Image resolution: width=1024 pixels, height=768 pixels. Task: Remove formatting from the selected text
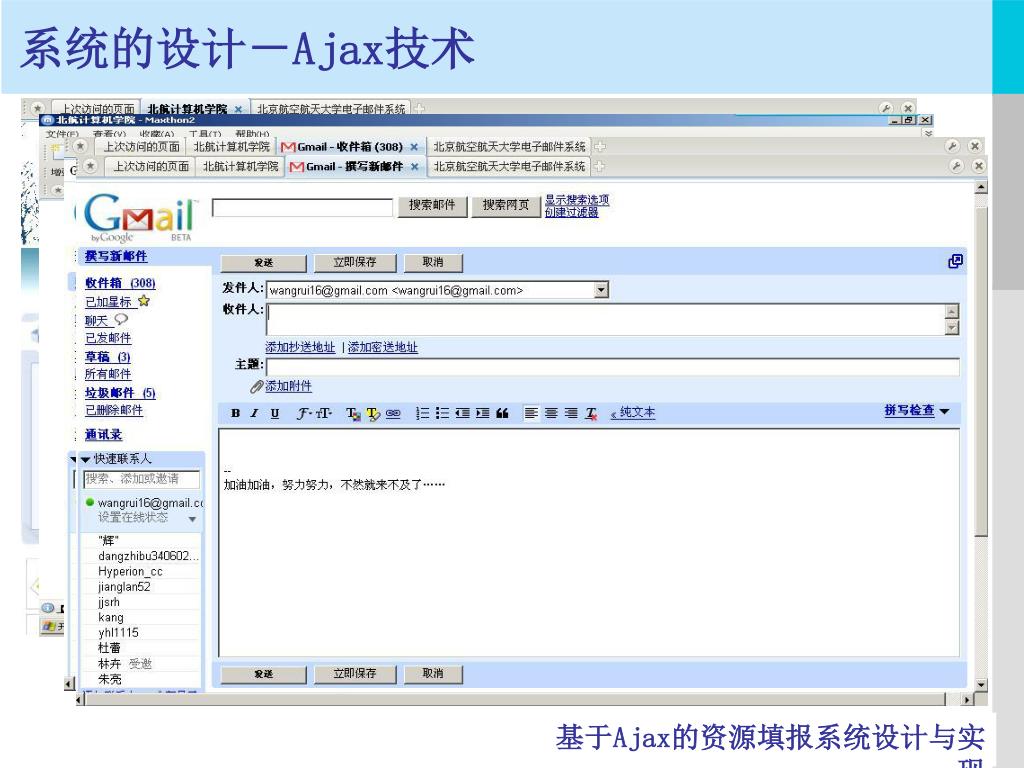(591, 413)
